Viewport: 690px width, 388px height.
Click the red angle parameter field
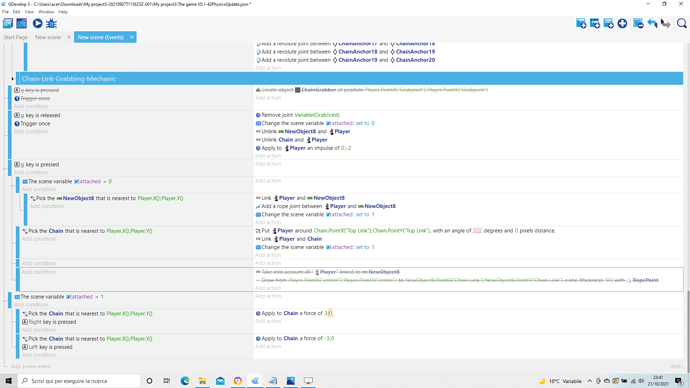[477, 231]
